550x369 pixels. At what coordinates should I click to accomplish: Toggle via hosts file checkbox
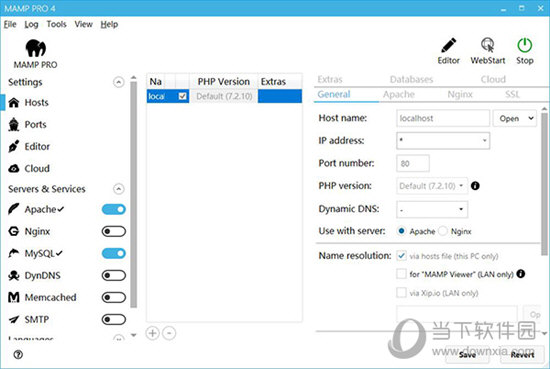[x=401, y=255]
